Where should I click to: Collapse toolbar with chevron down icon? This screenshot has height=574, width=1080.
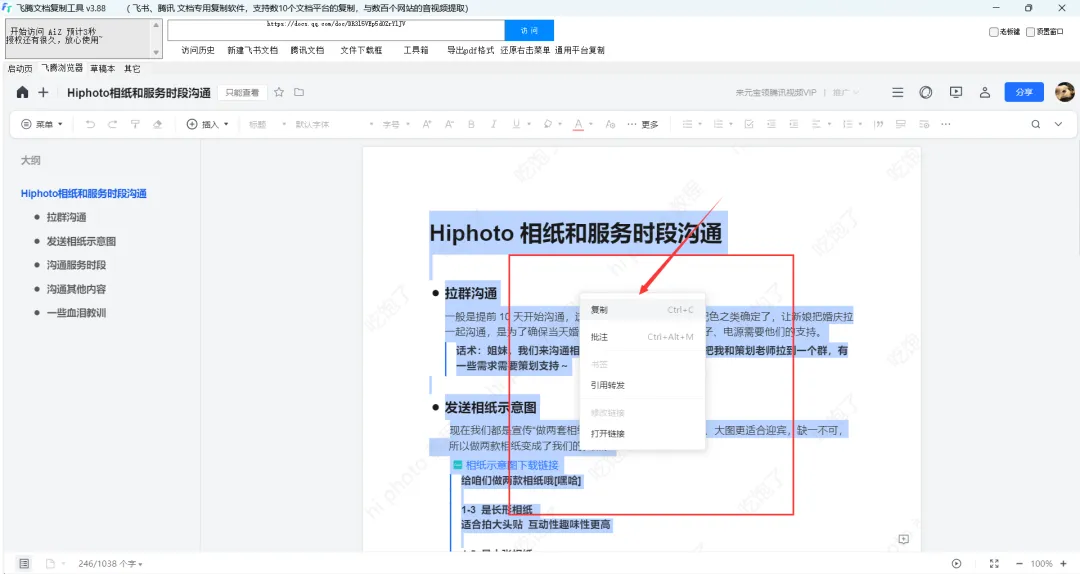click(x=1058, y=124)
